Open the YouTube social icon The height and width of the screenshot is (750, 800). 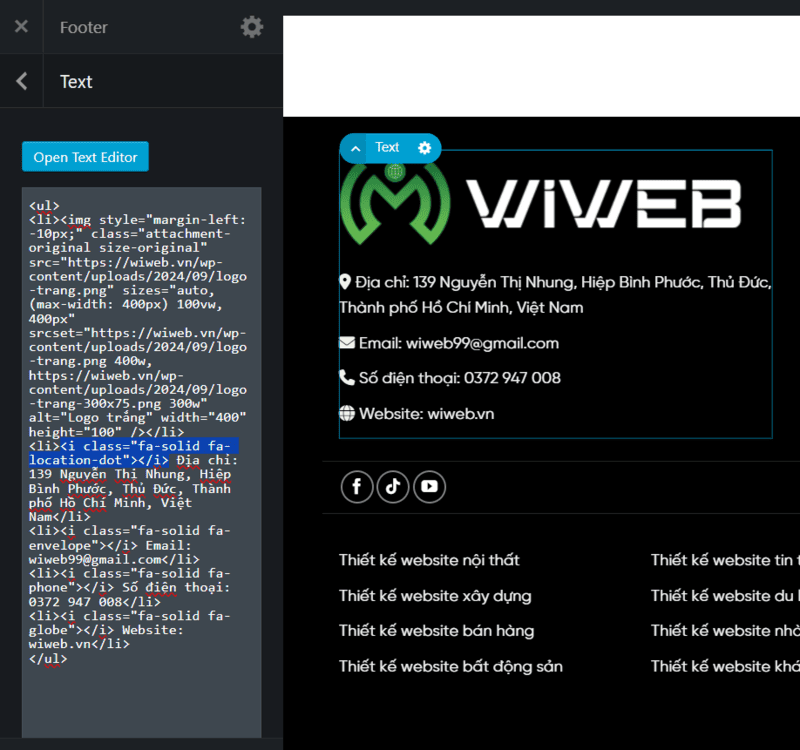click(430, 487)
